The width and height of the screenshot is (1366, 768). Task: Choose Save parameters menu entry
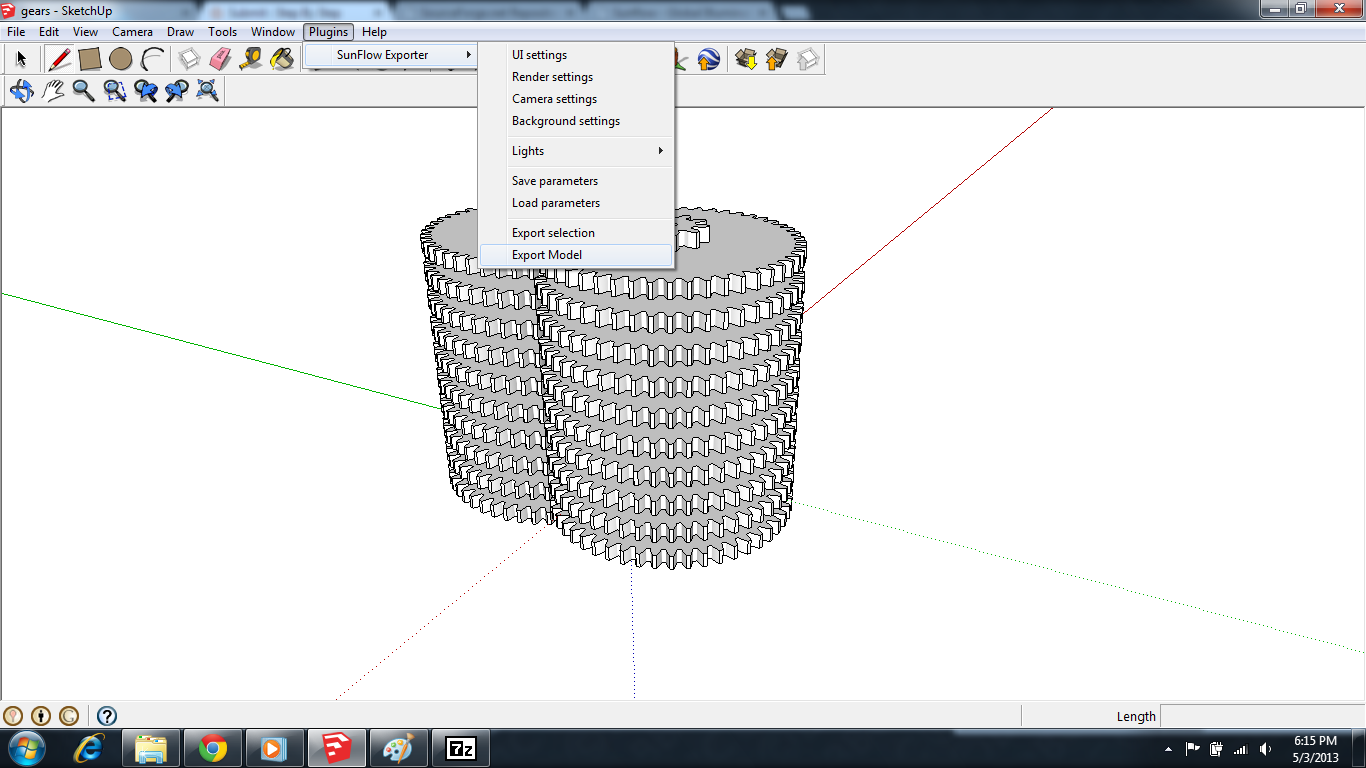555,181
